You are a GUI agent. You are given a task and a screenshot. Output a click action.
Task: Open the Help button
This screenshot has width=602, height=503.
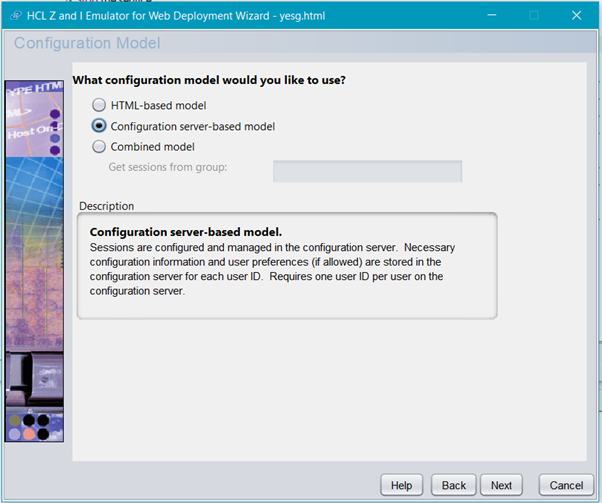pyautogui.click(x=401, y=485)
